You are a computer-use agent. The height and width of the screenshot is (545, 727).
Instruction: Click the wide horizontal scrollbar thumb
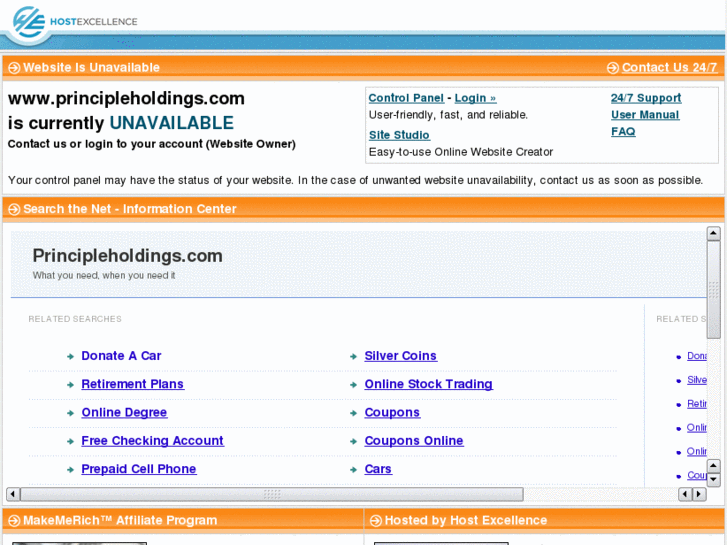tap(272, 494)
